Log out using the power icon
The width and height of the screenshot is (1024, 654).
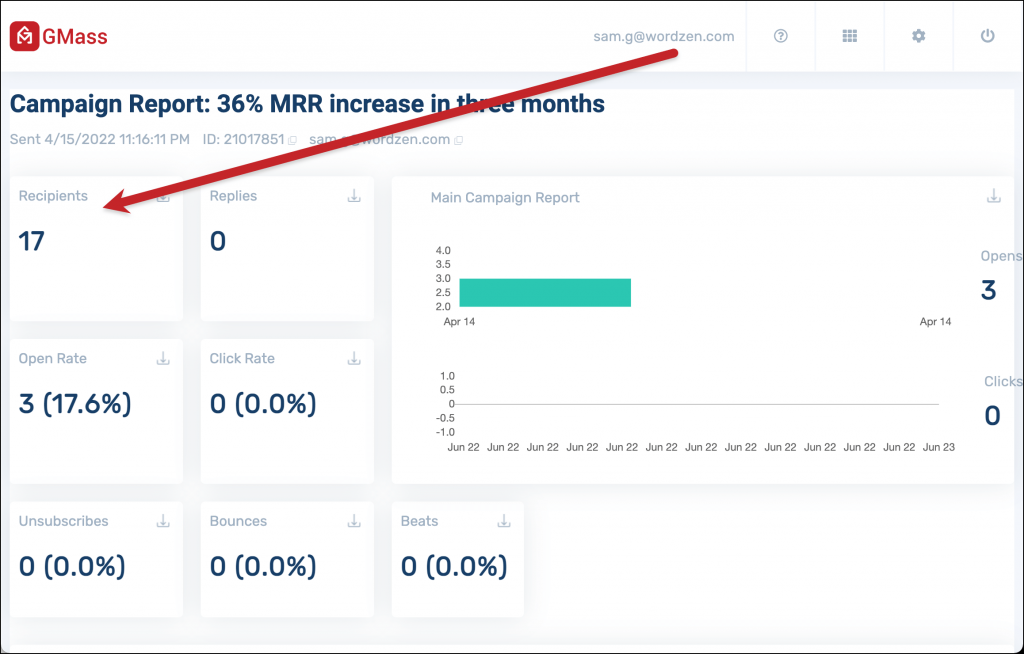point(986,35)
